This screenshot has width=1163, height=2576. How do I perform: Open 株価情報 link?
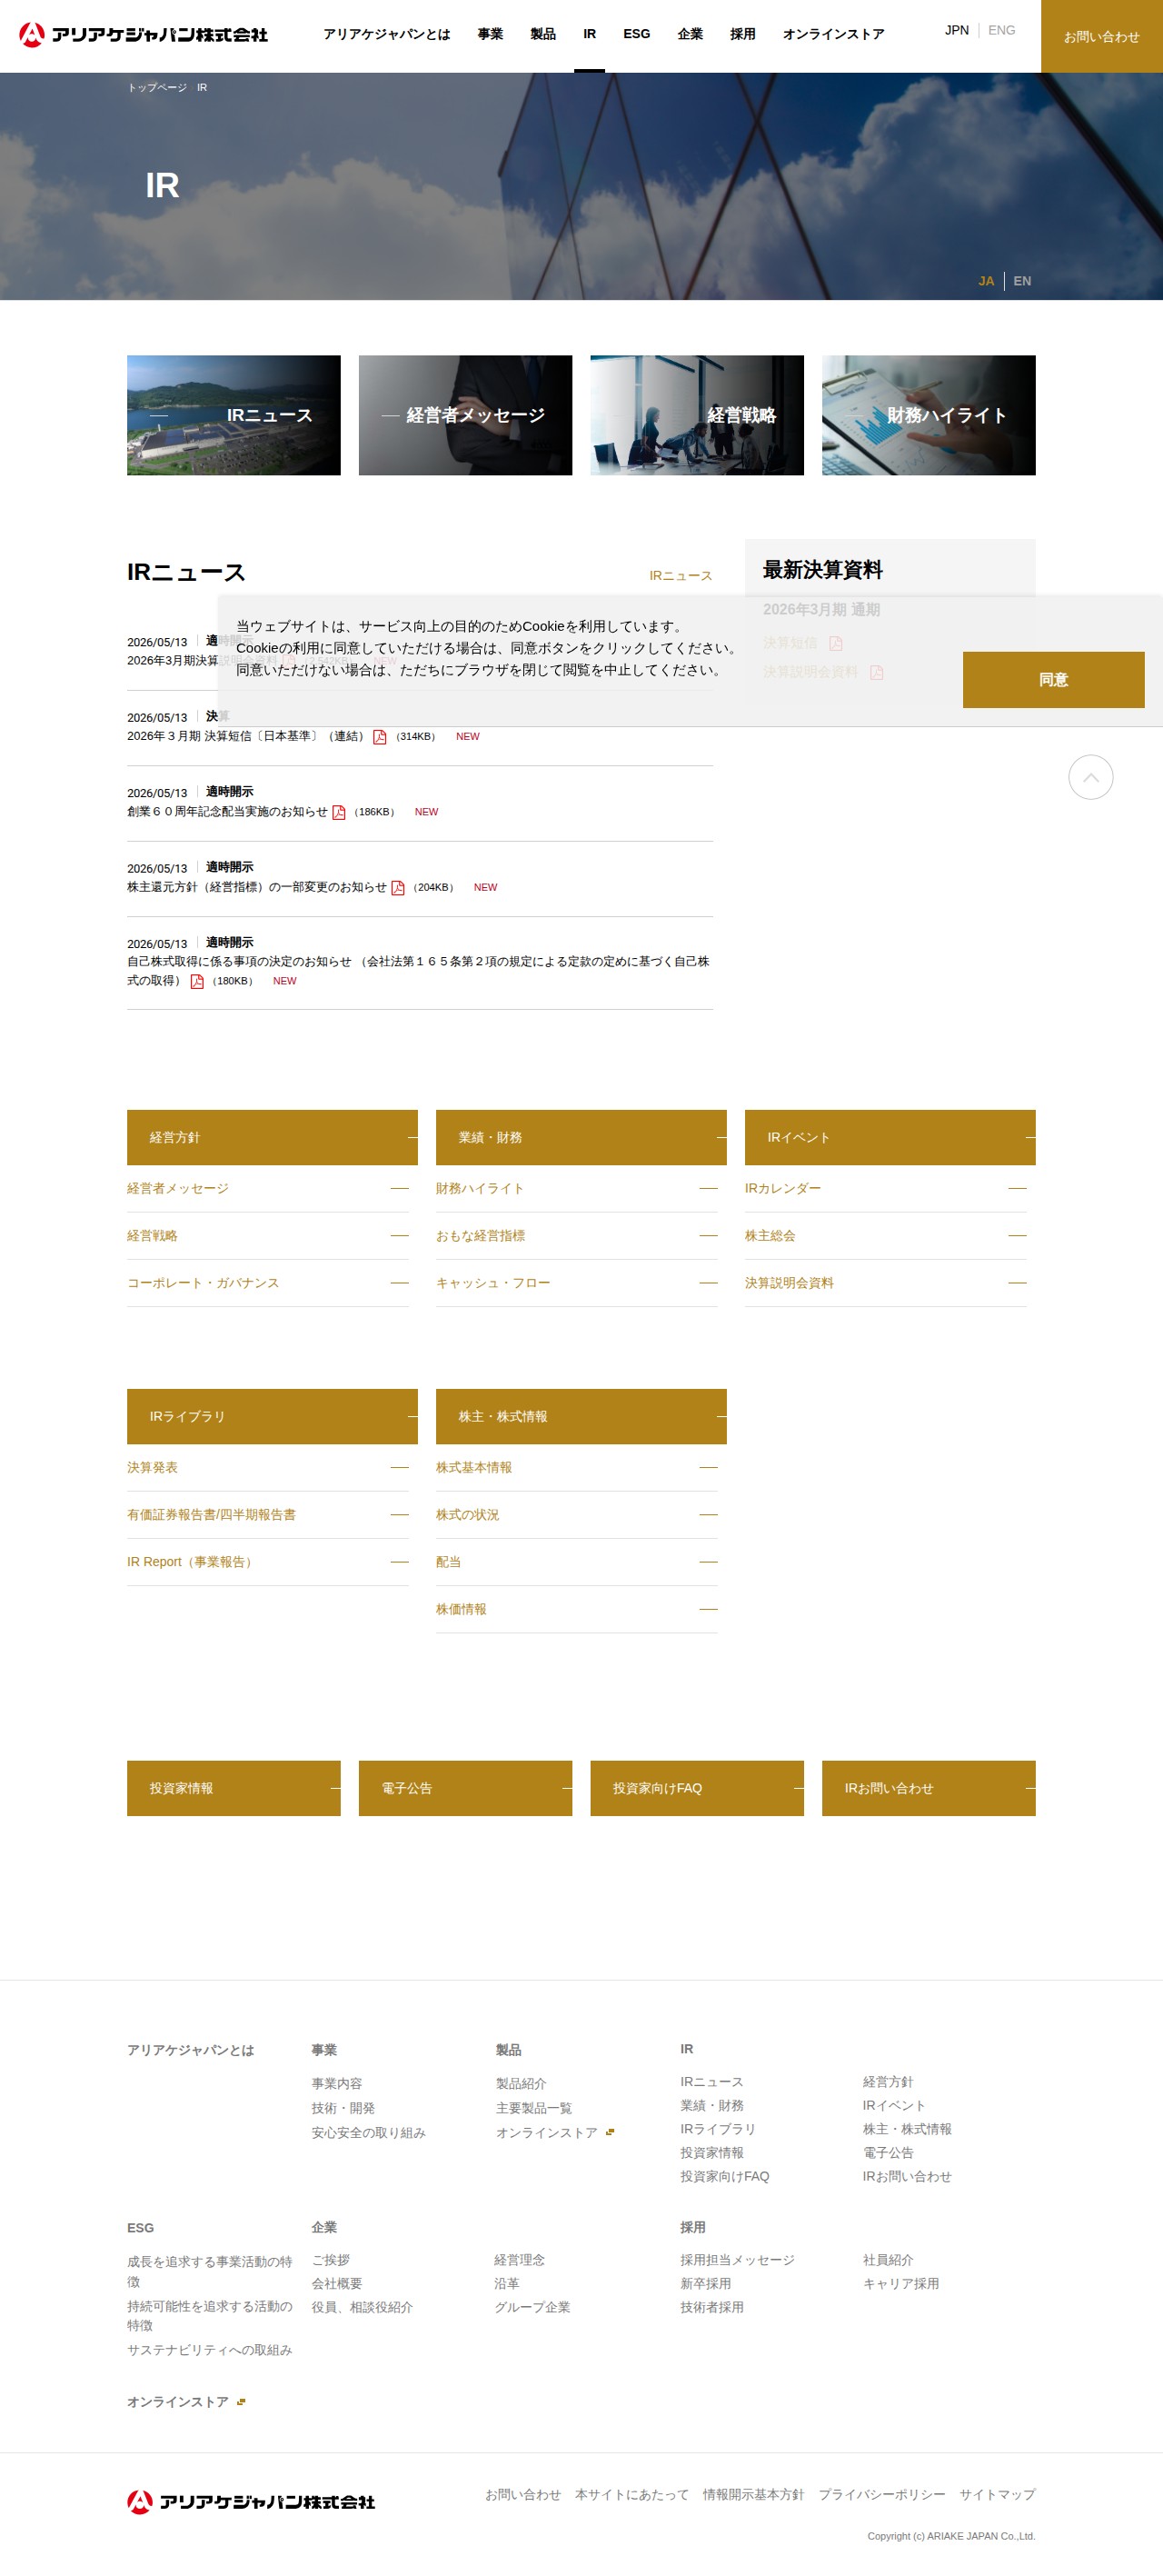[x=577, y=1609]
